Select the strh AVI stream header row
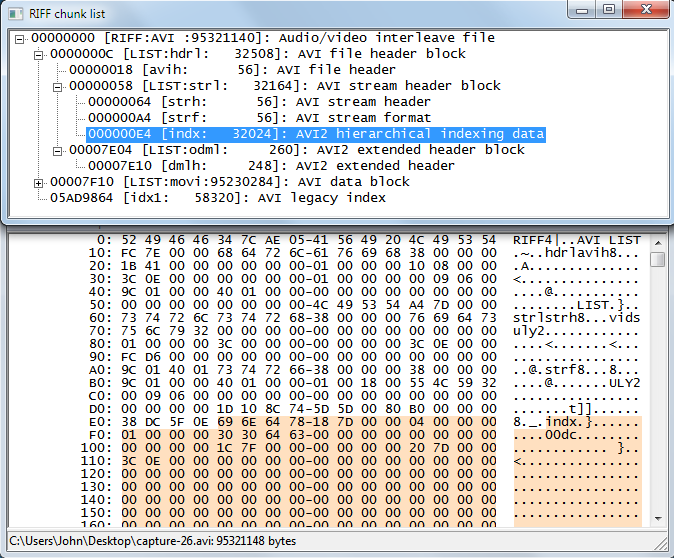Screen dimensions: 674x558 pos(259,102)
